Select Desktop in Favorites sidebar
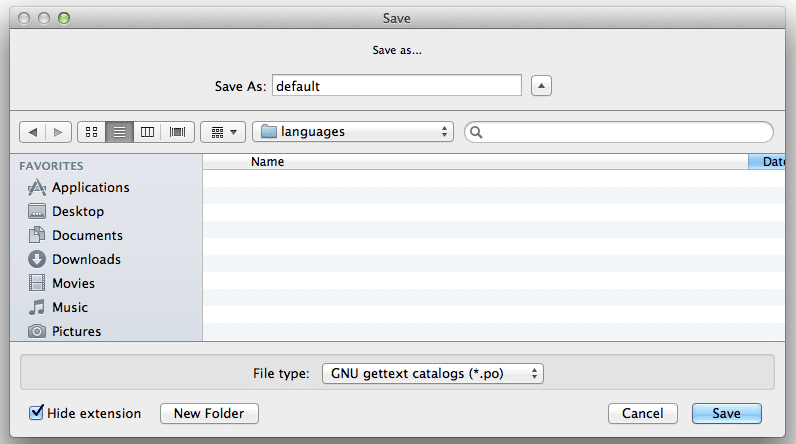 click(78, 211)
